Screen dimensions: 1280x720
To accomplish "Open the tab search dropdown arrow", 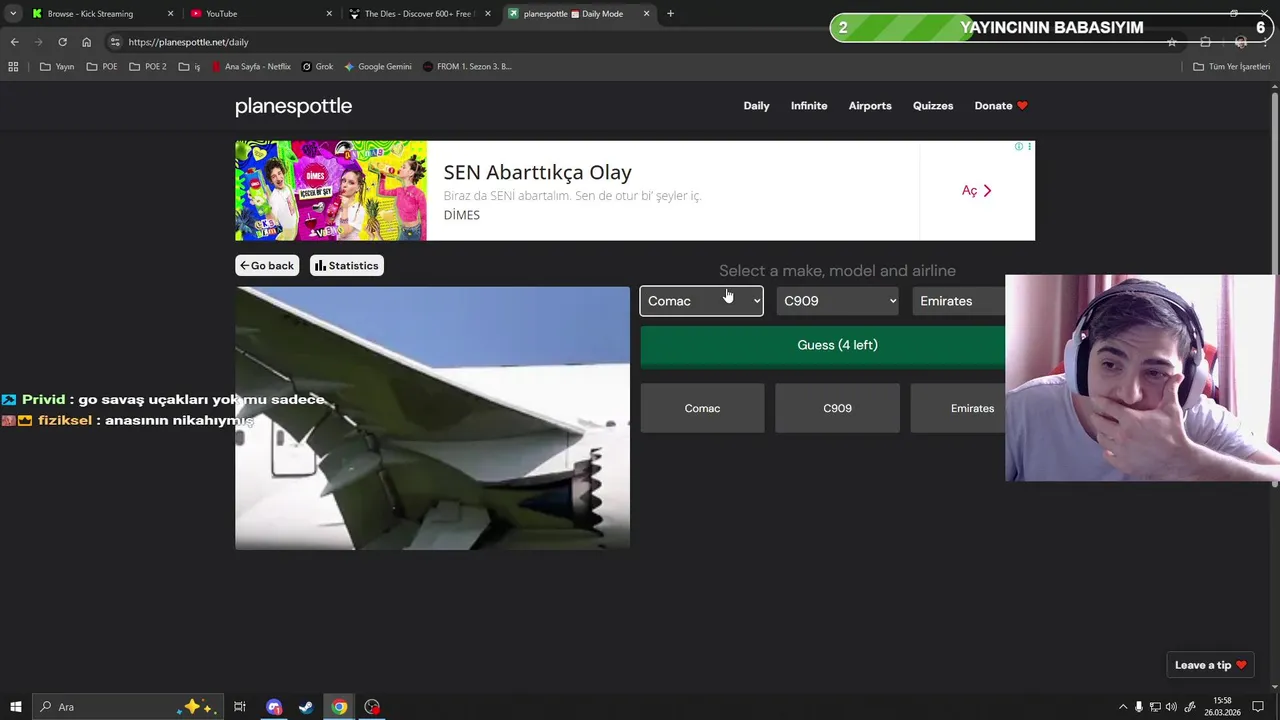I will click(x=12, y=14).
